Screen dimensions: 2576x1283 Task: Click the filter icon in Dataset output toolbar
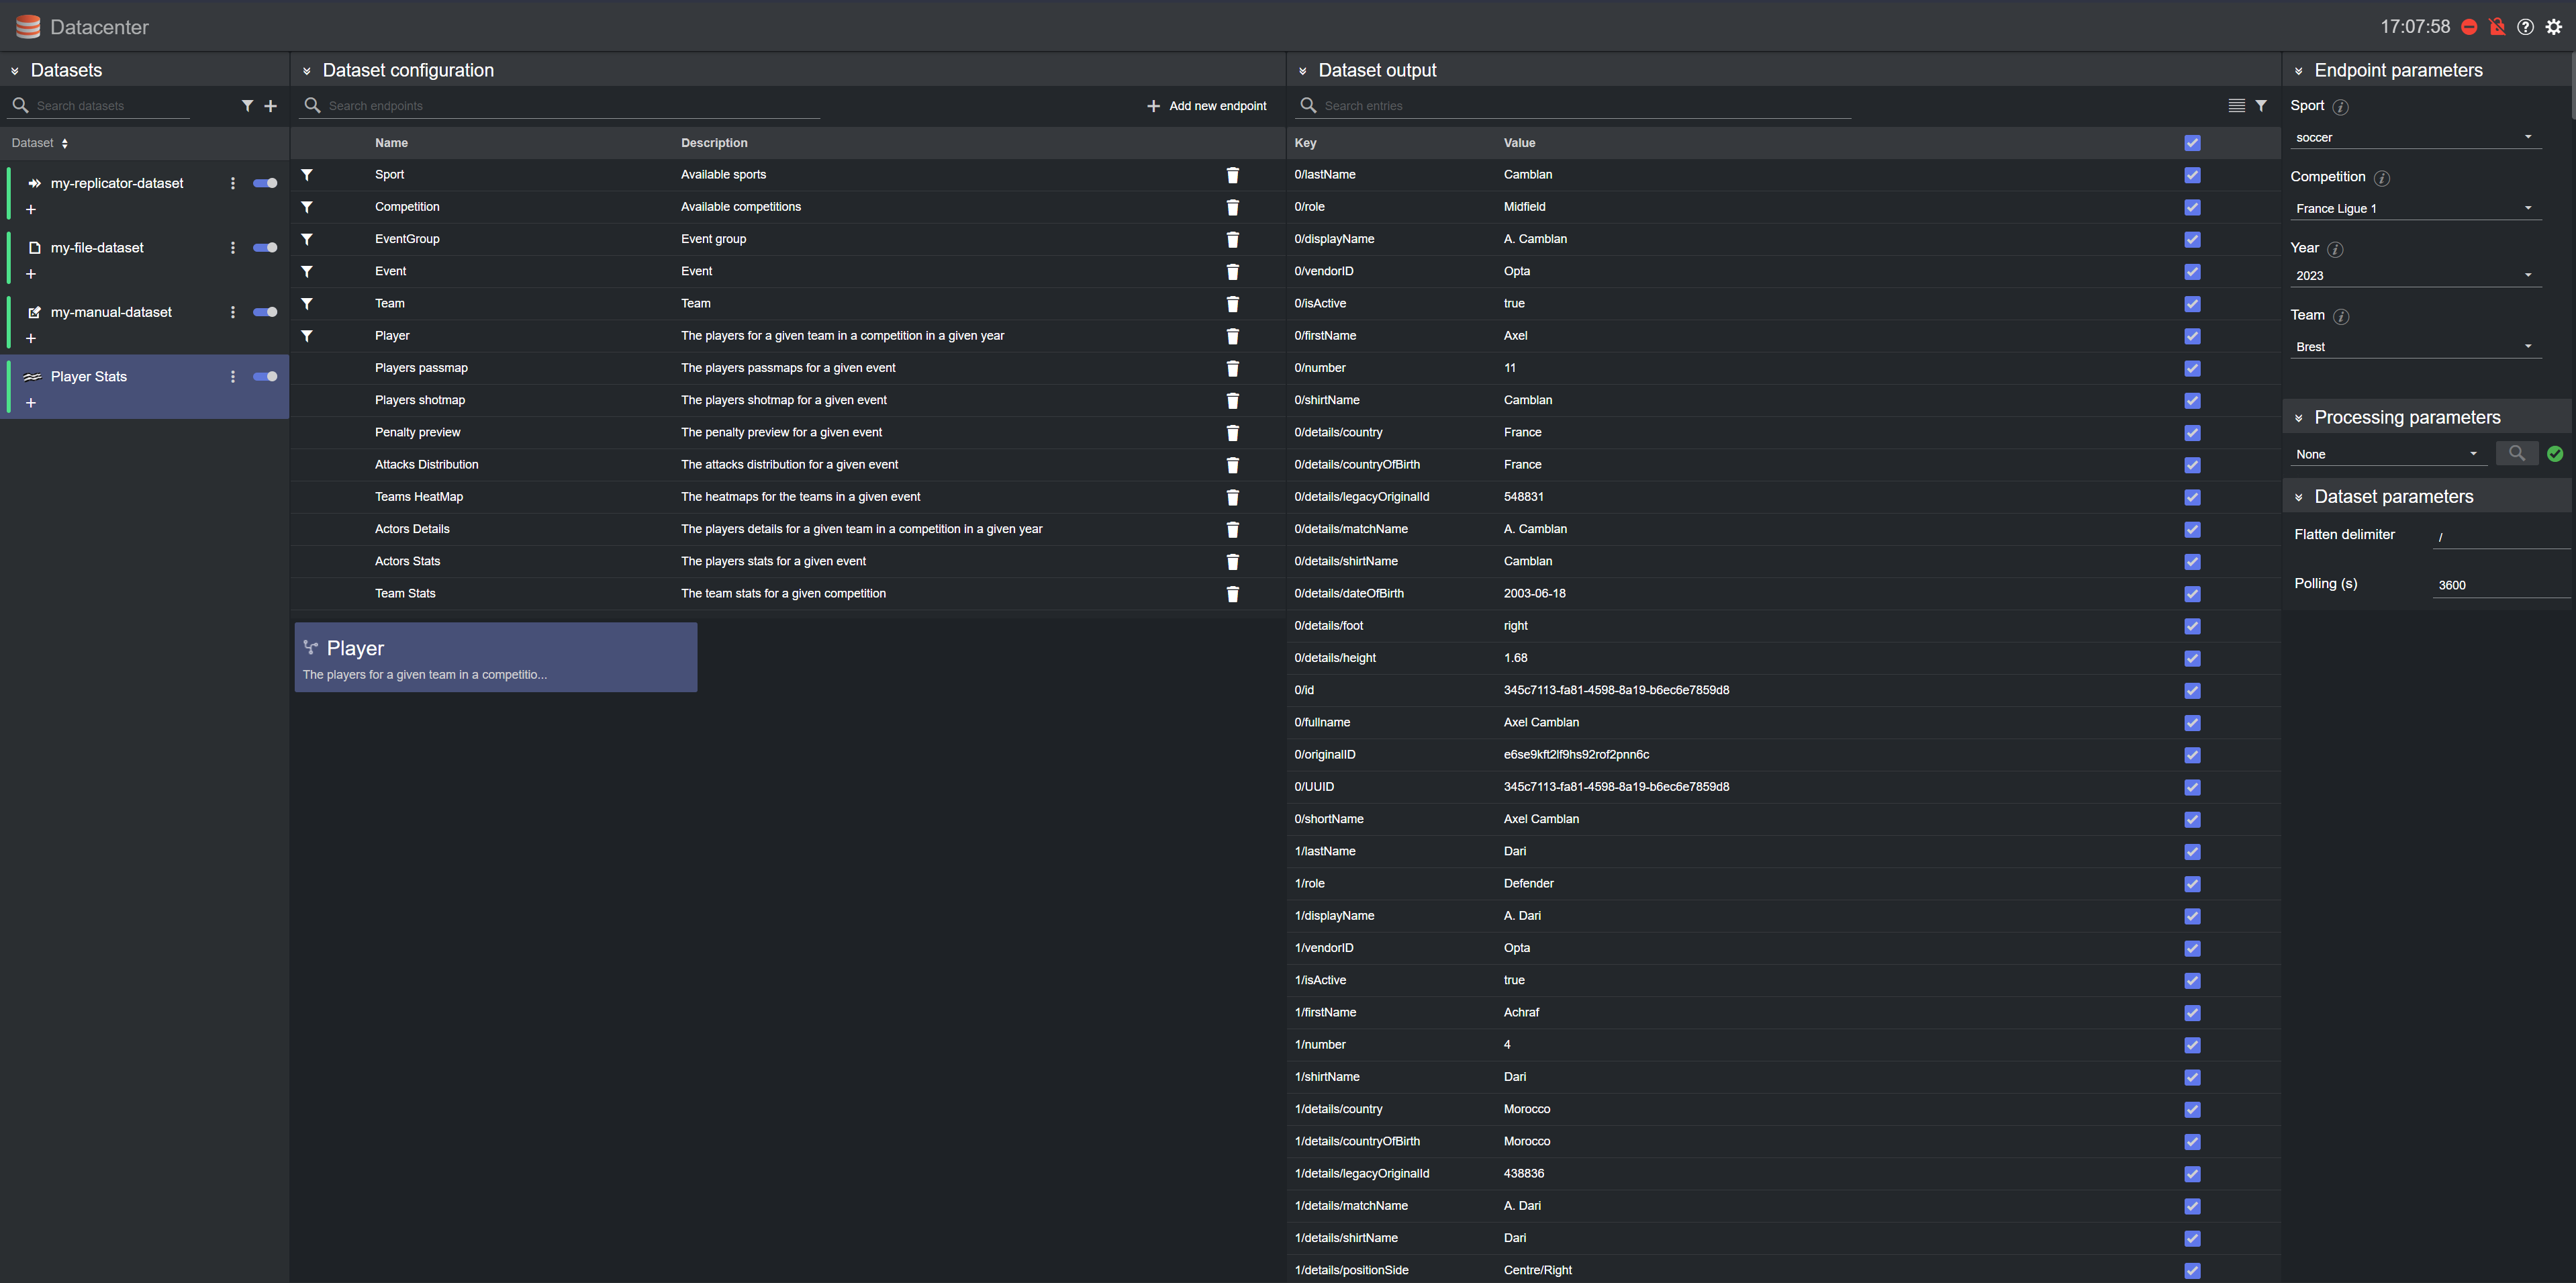coord(2261,106)
